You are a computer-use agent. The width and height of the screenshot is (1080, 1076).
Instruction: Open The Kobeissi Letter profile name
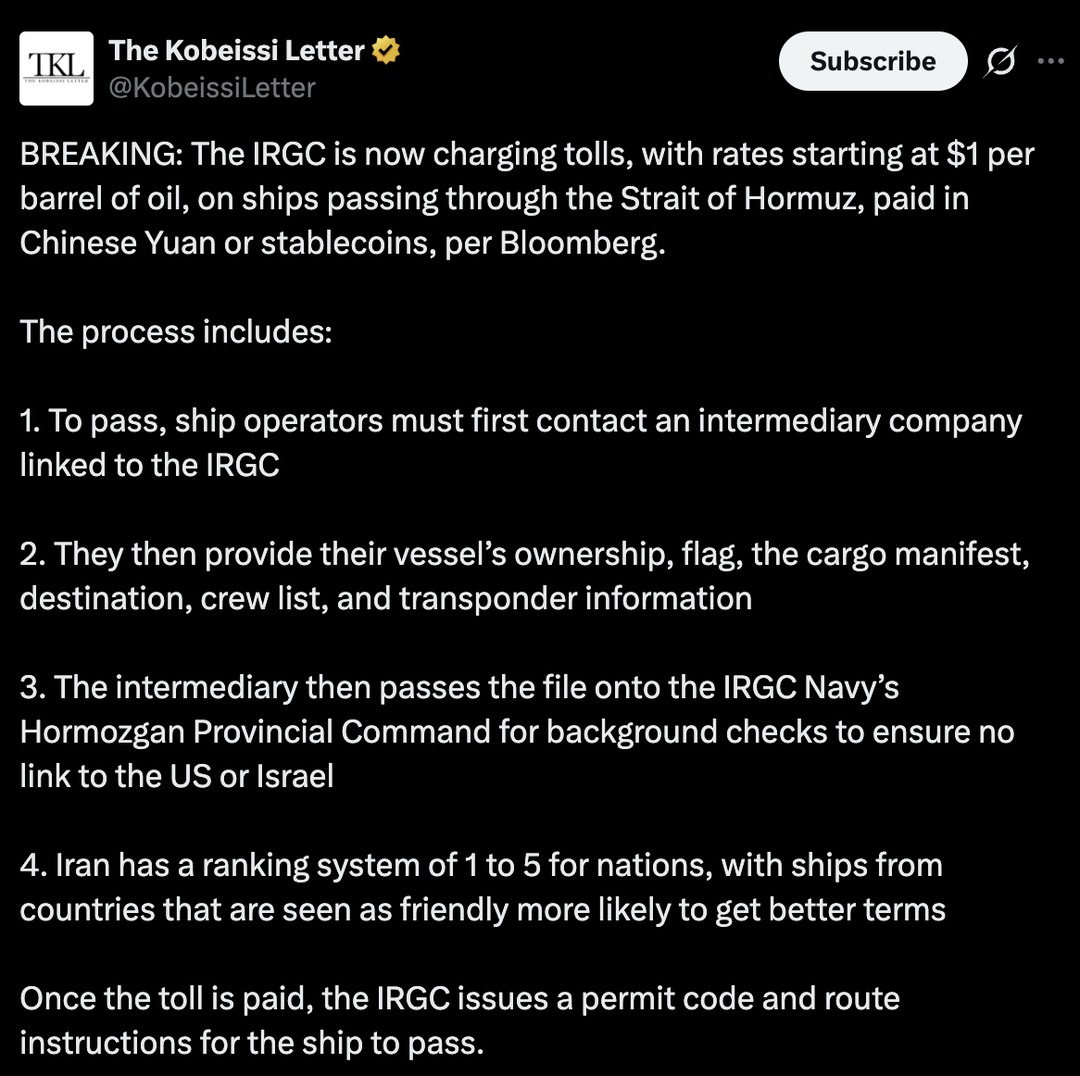240,49
